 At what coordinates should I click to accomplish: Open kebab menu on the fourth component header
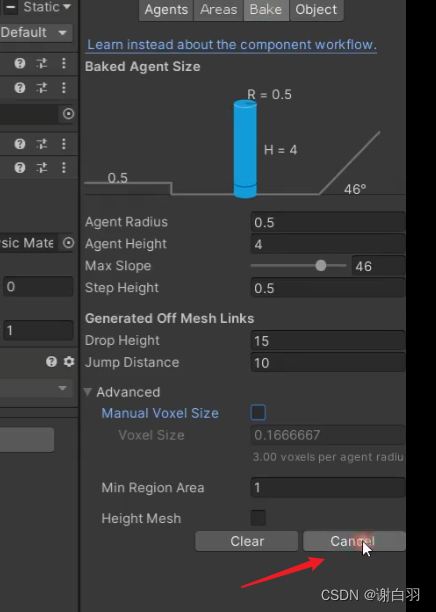(x=64, y=168)
